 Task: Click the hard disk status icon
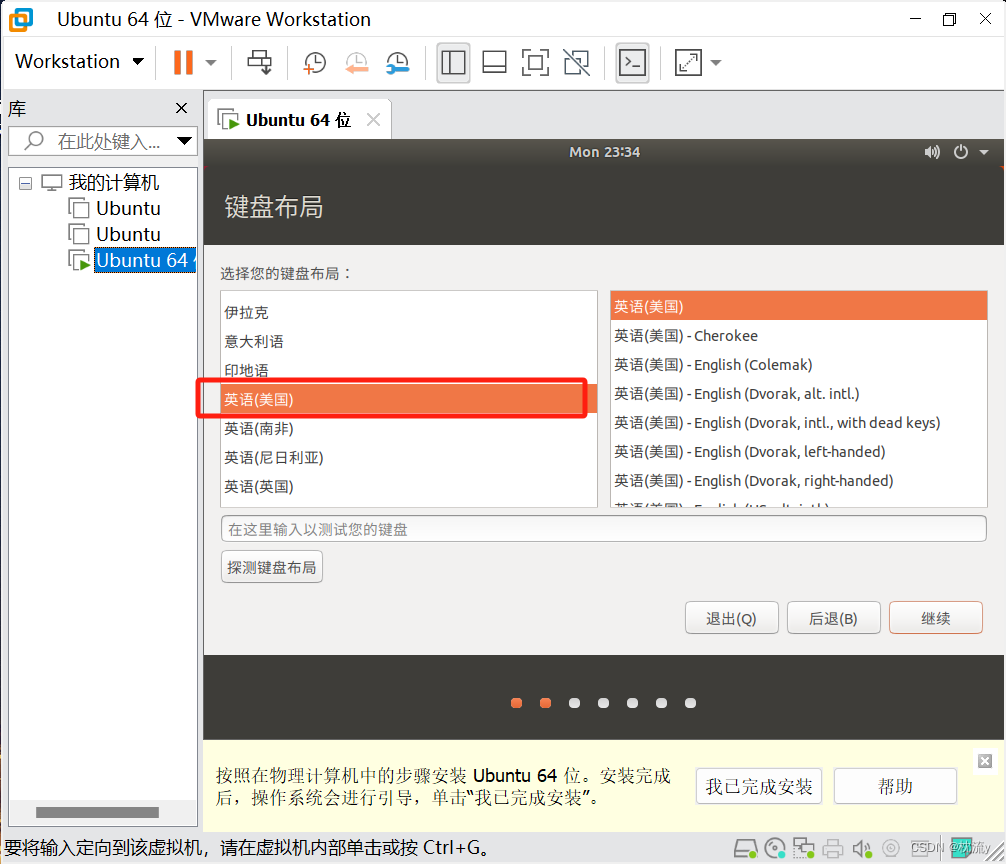pos(746,848)
